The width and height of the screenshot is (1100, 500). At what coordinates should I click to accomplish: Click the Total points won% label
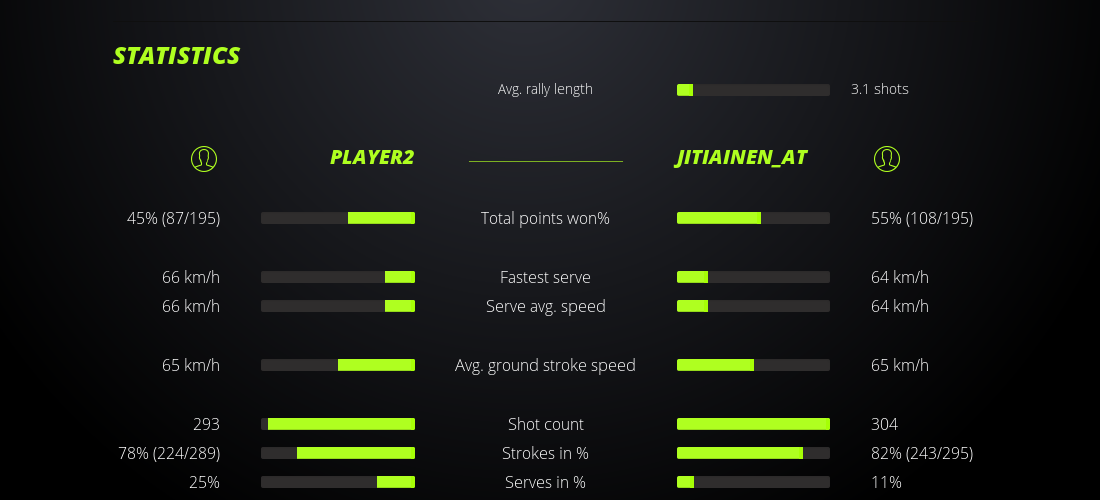[x=545, y=218]
